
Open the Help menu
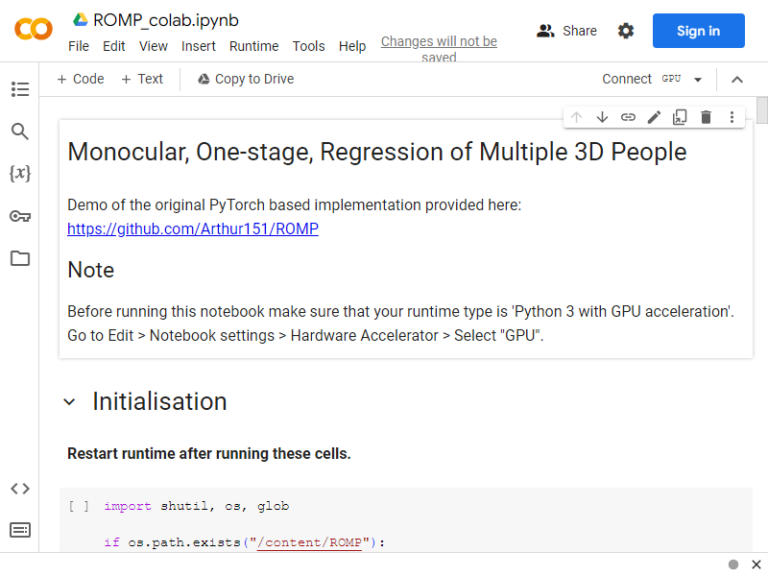coord(352,46)
